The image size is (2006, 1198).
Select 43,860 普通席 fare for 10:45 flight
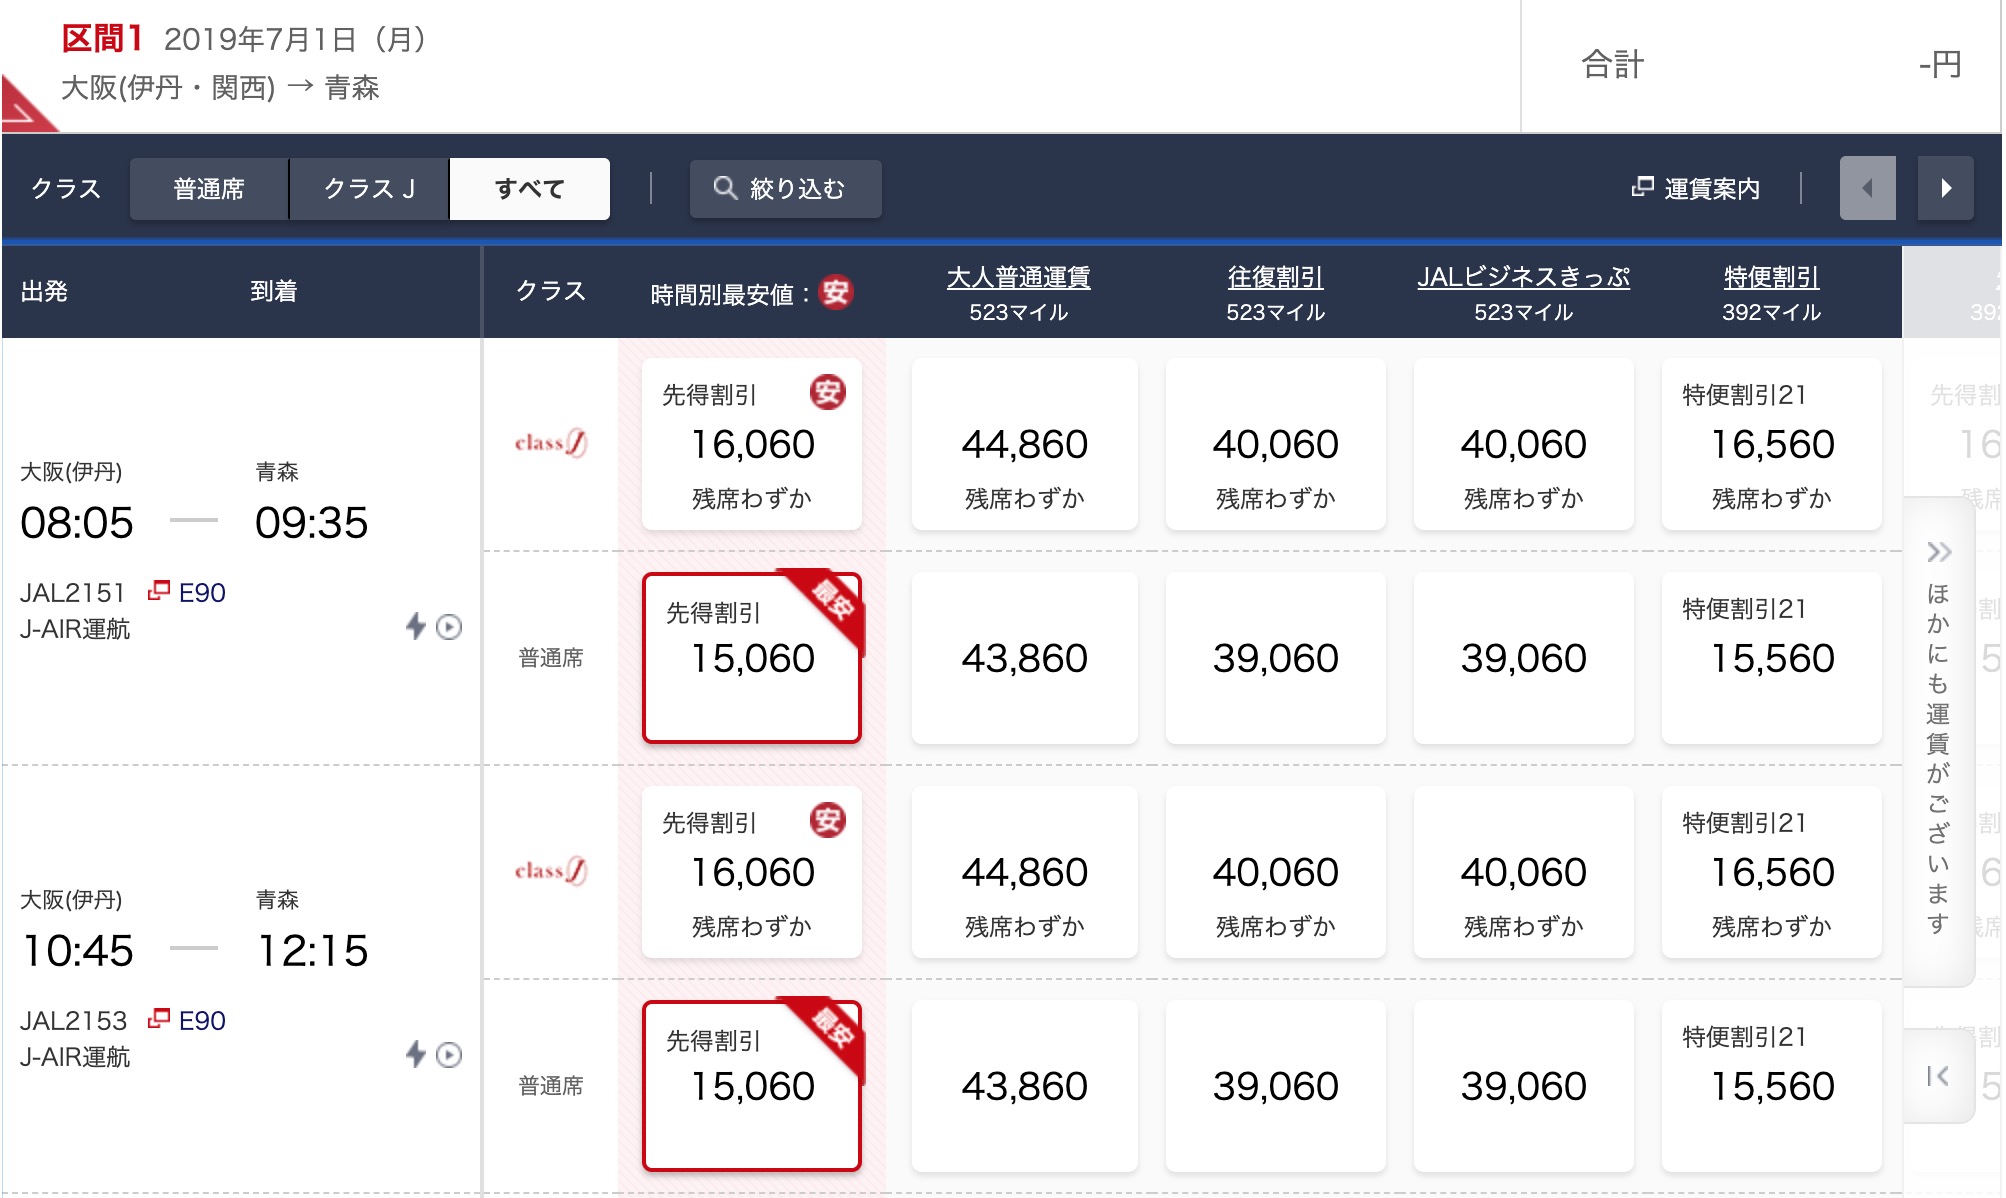coord(1024,1086)
